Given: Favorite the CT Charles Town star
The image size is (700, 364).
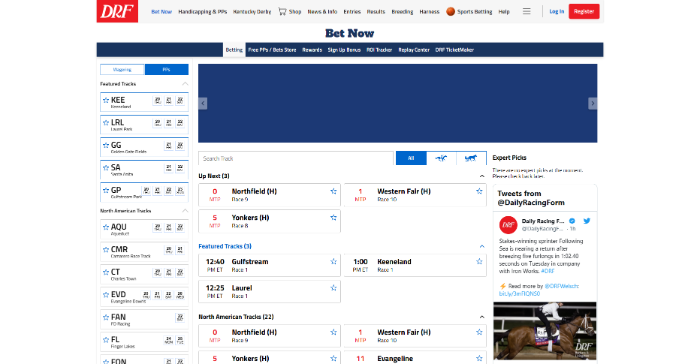Looking at the screenshot, I should 106,272.
